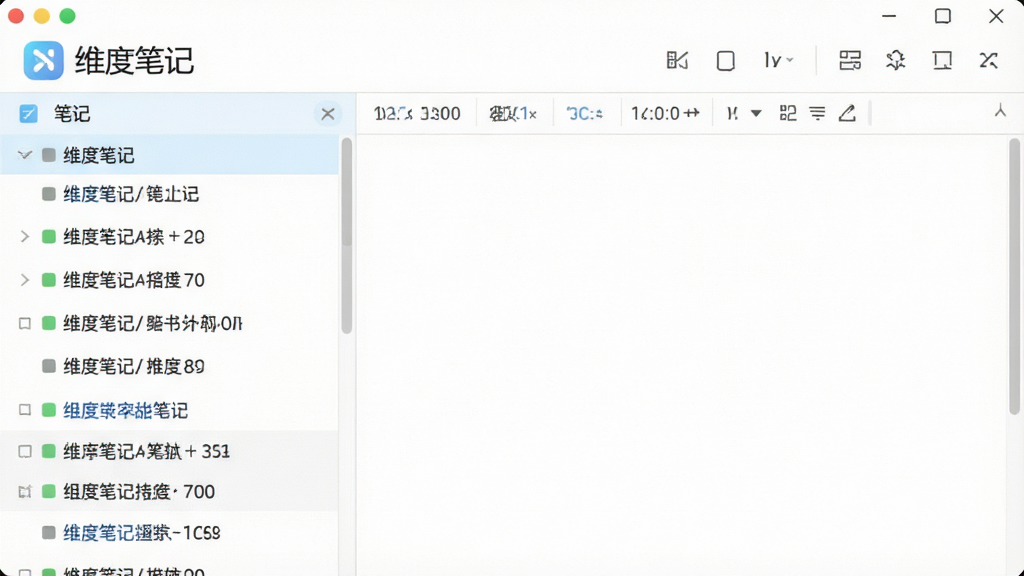Click the panel split icon in top toolbar

[677, 61]
